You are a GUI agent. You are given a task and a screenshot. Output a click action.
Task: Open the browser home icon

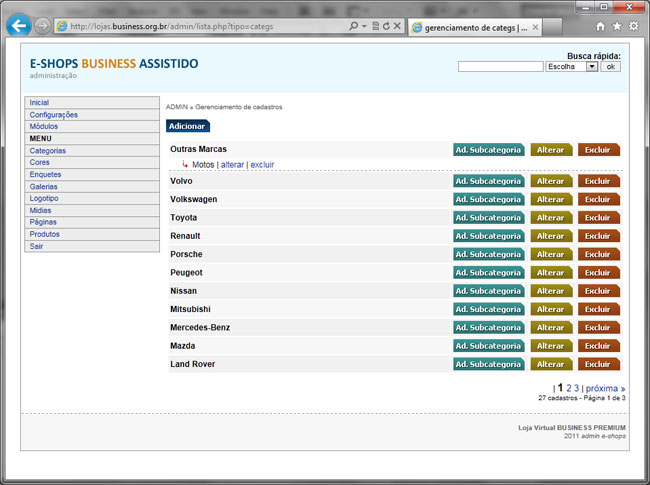tap(600, 26)
